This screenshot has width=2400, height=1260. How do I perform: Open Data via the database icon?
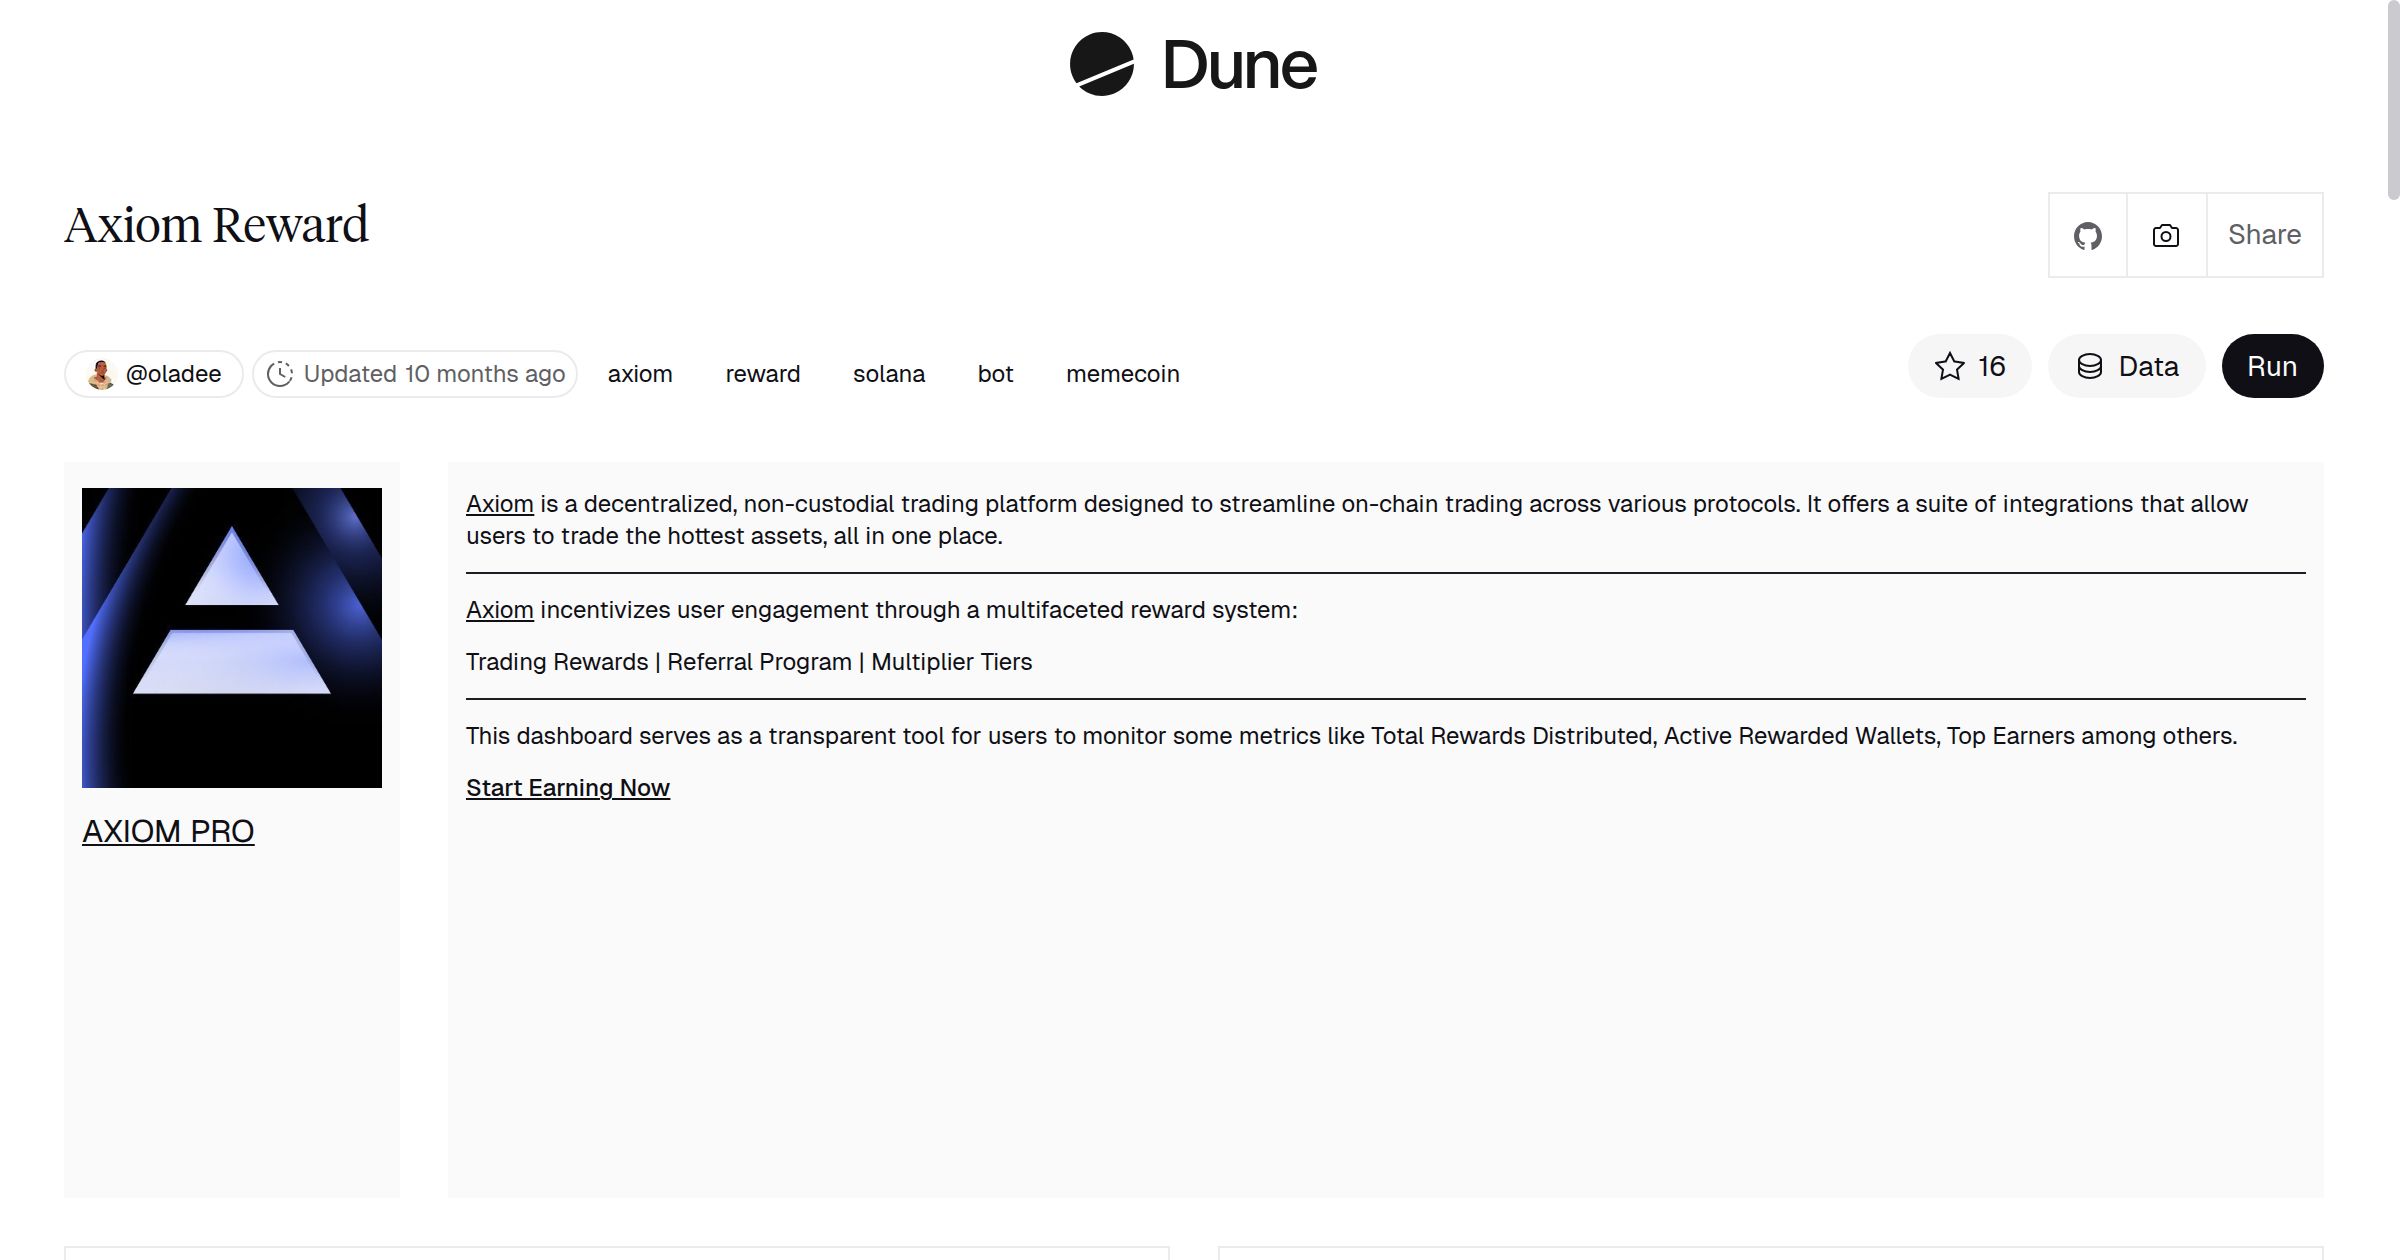click(x=2092, y=366)
